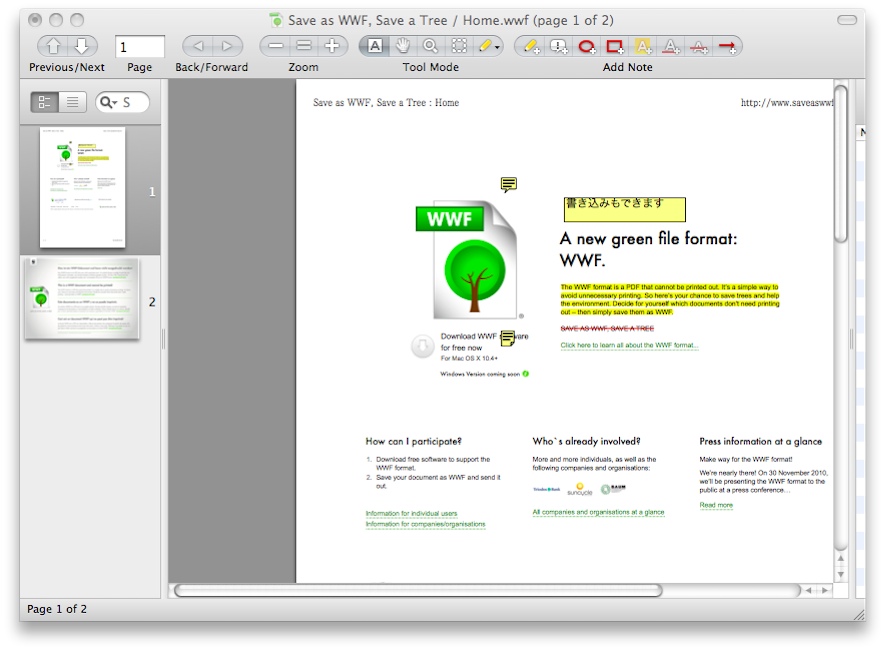Click vertical scrollbar down arrow

pyautogui.click(x=840, y=575)
